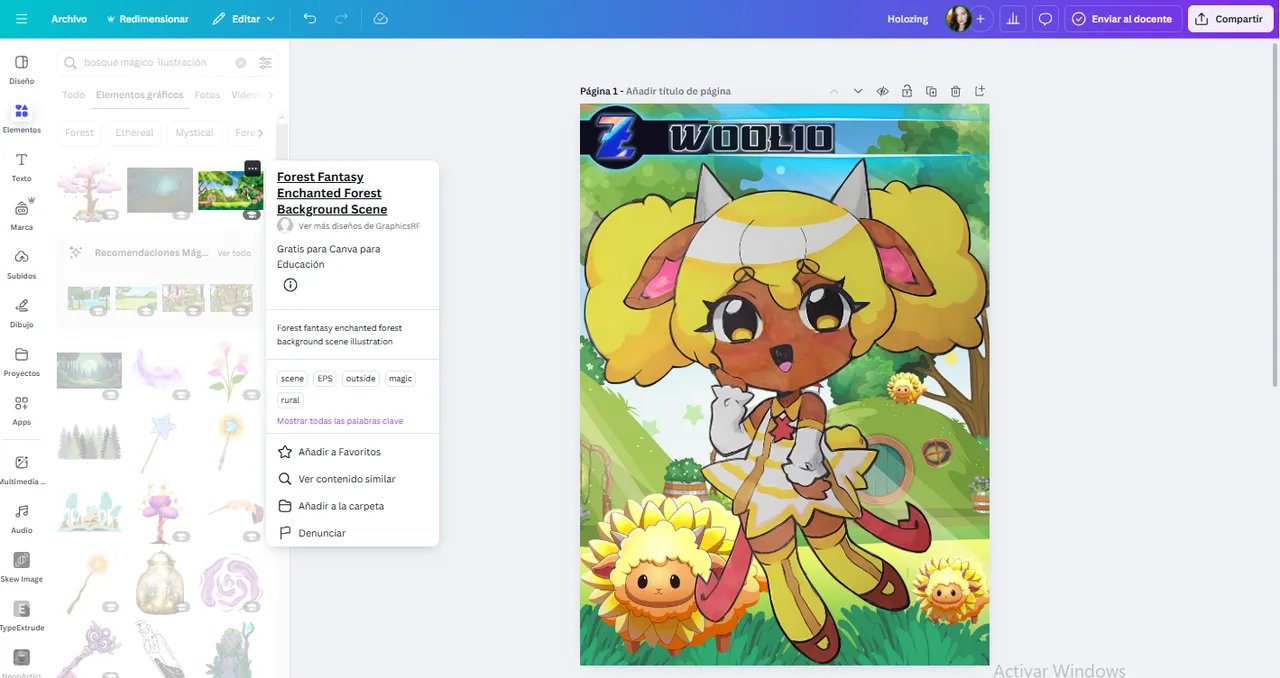Expand the Editar mode dropdown
1280x678 pixels.
tap(243, 19)
